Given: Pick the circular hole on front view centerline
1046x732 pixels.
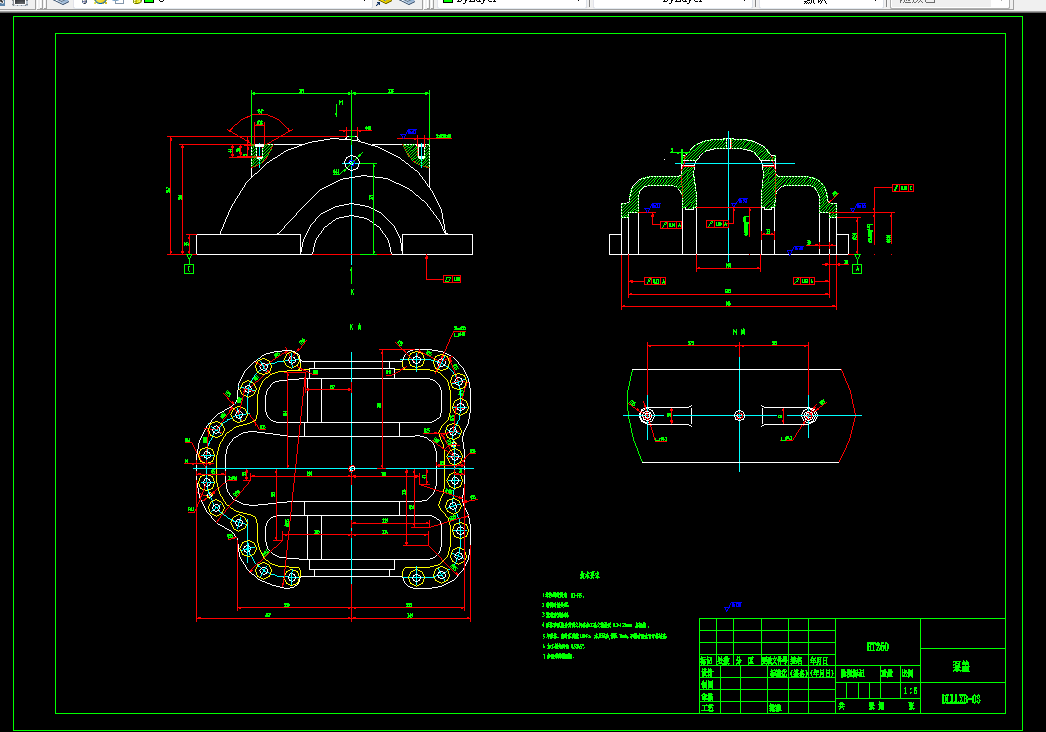Looking at the screenshot, I should (x=352, y=162).
